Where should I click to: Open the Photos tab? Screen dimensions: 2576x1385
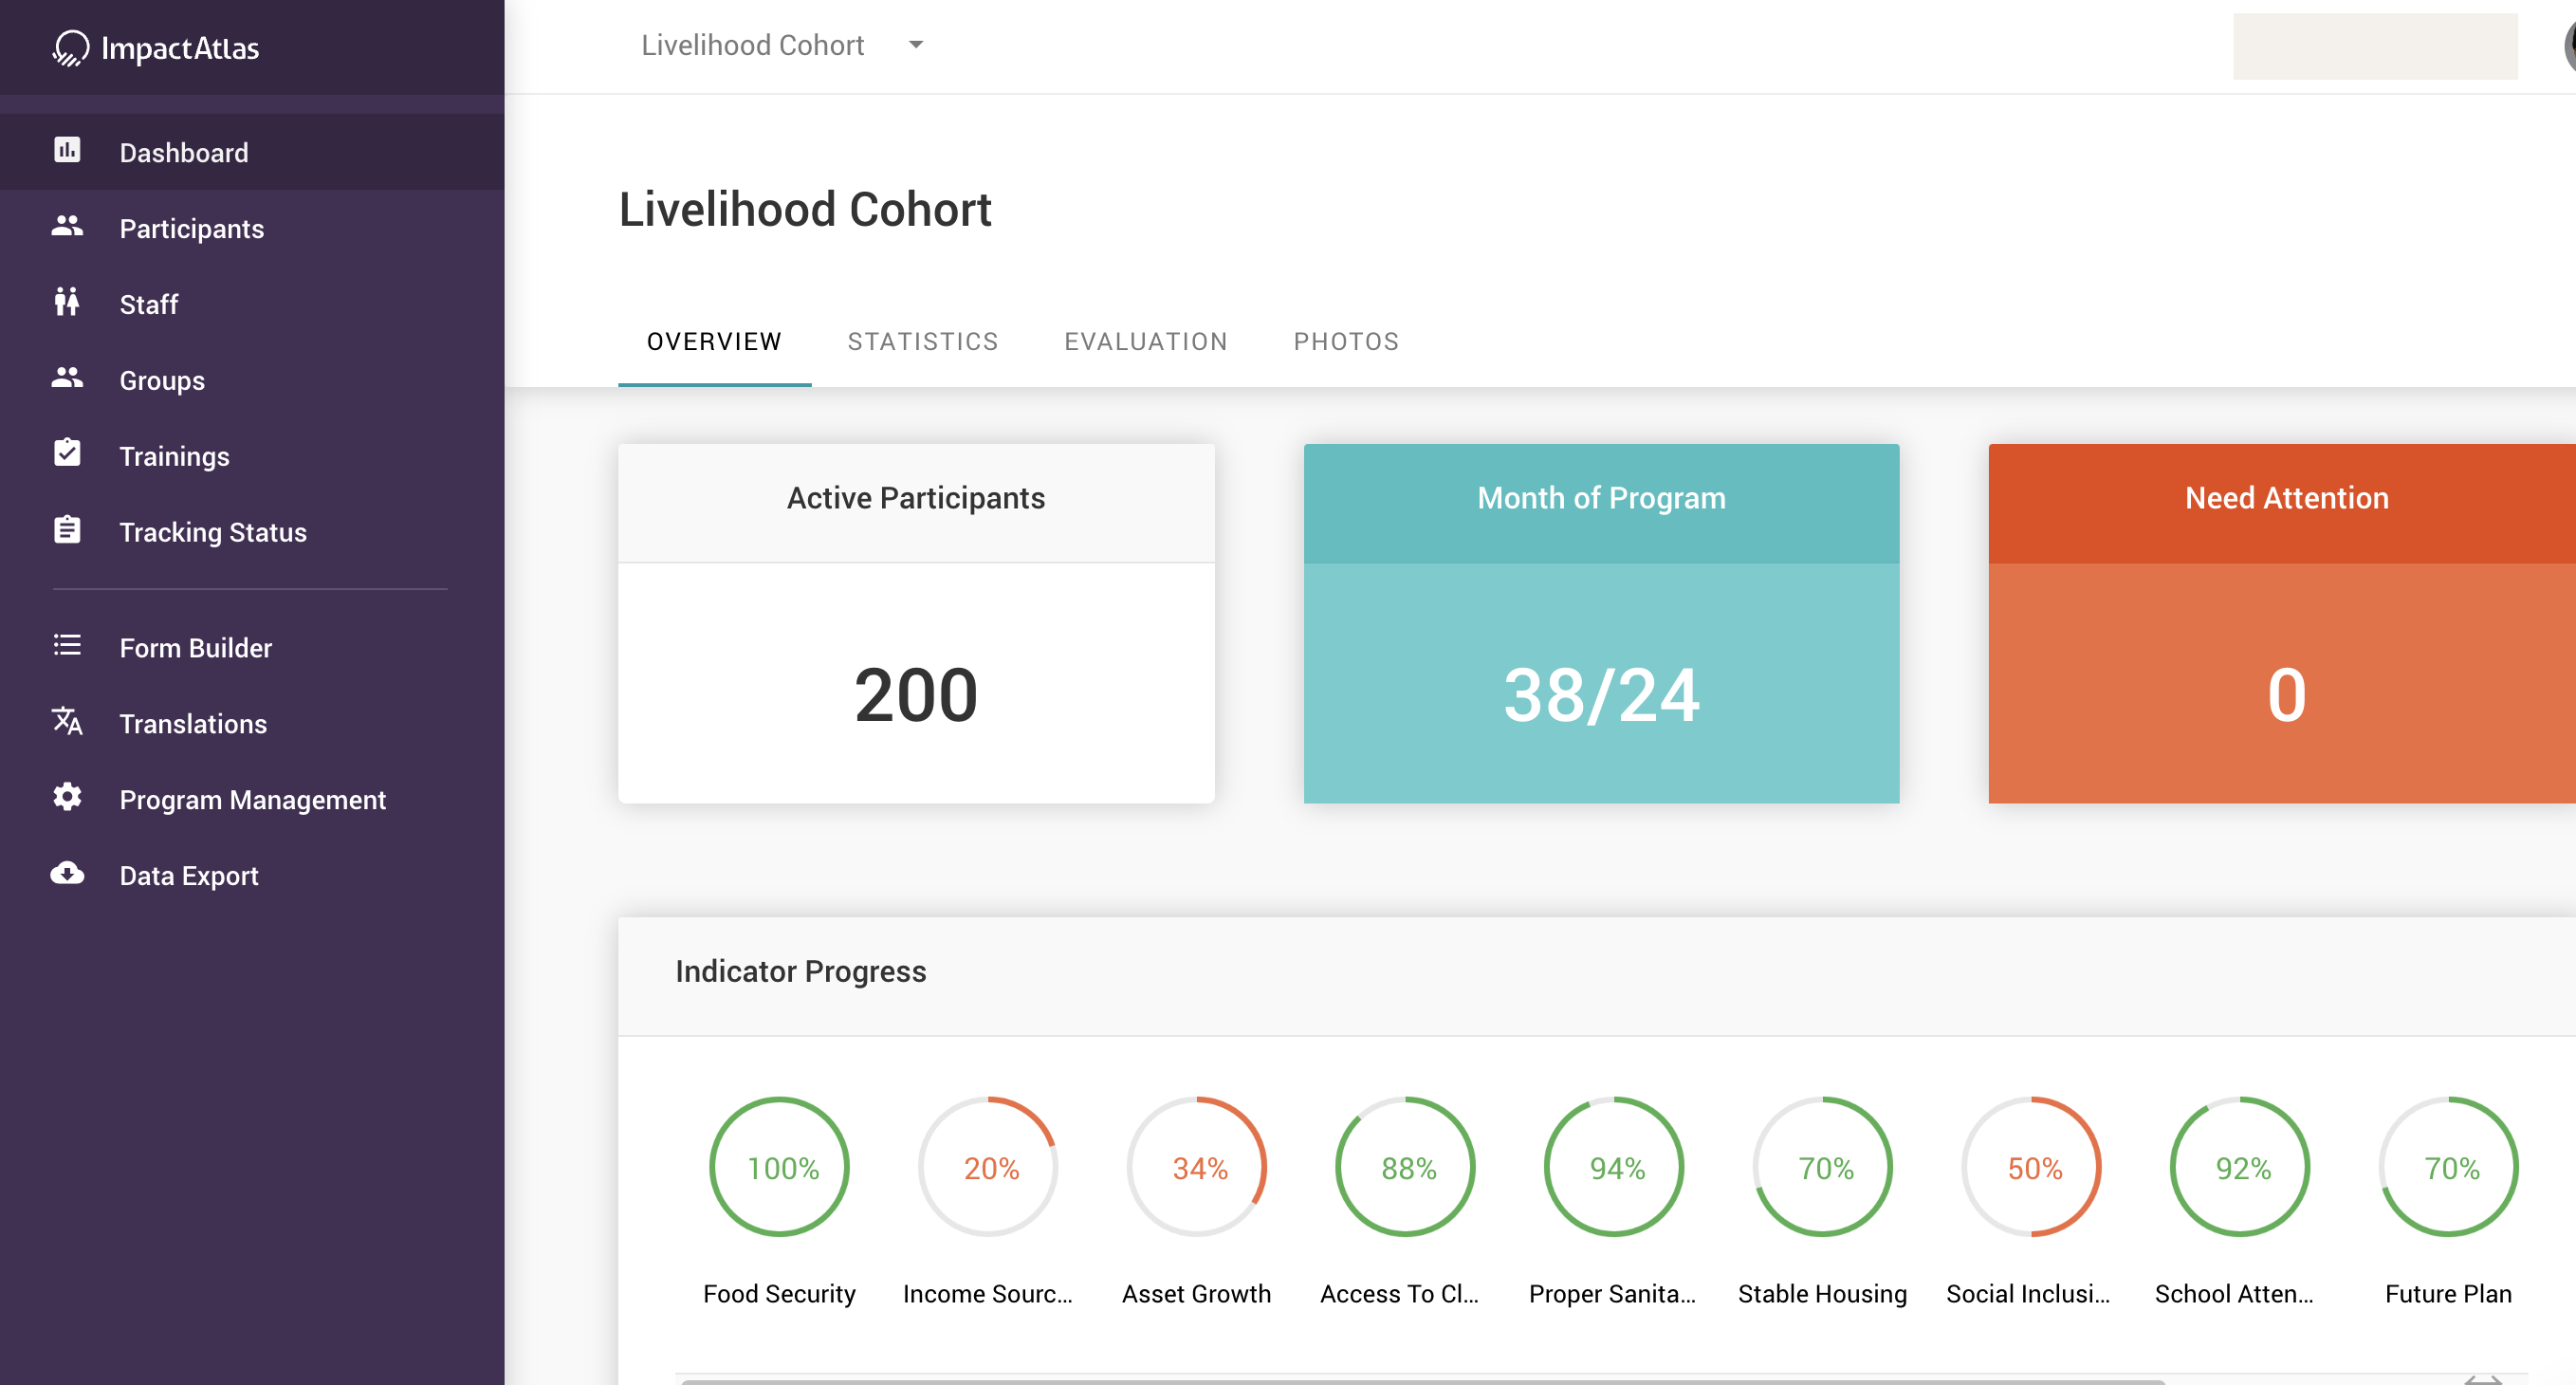pyautogui.click(x=1345, y=341)
